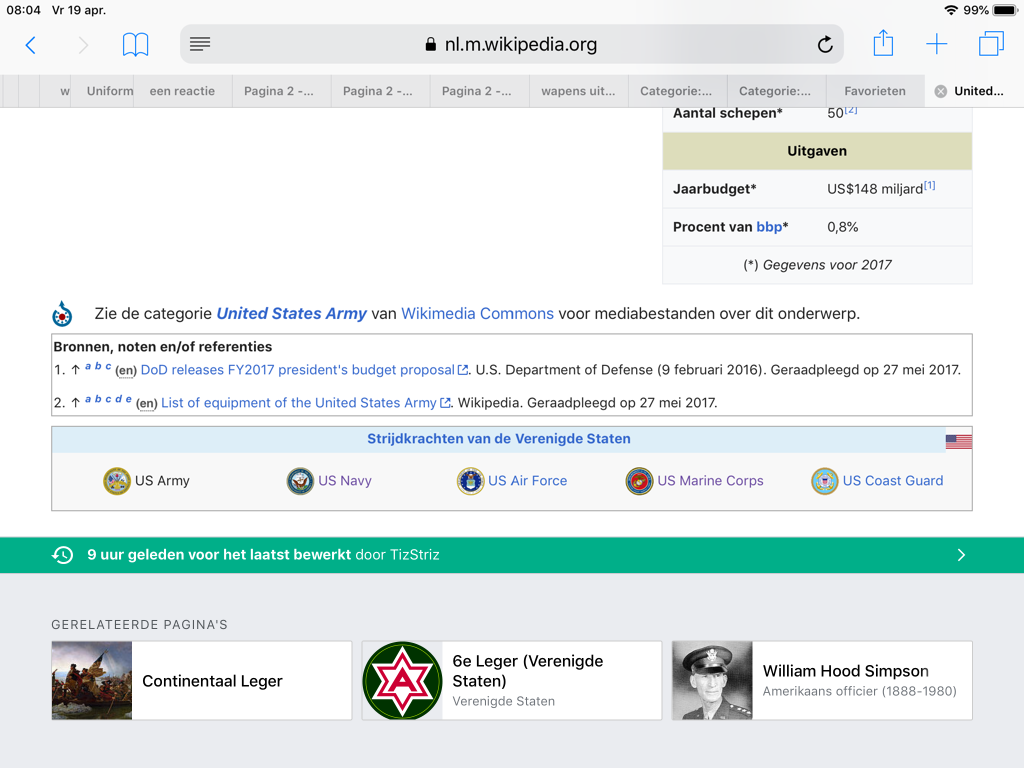Tap the nl.m.wikipedia.org address field
1024x768 pixels.
point(510,45)
